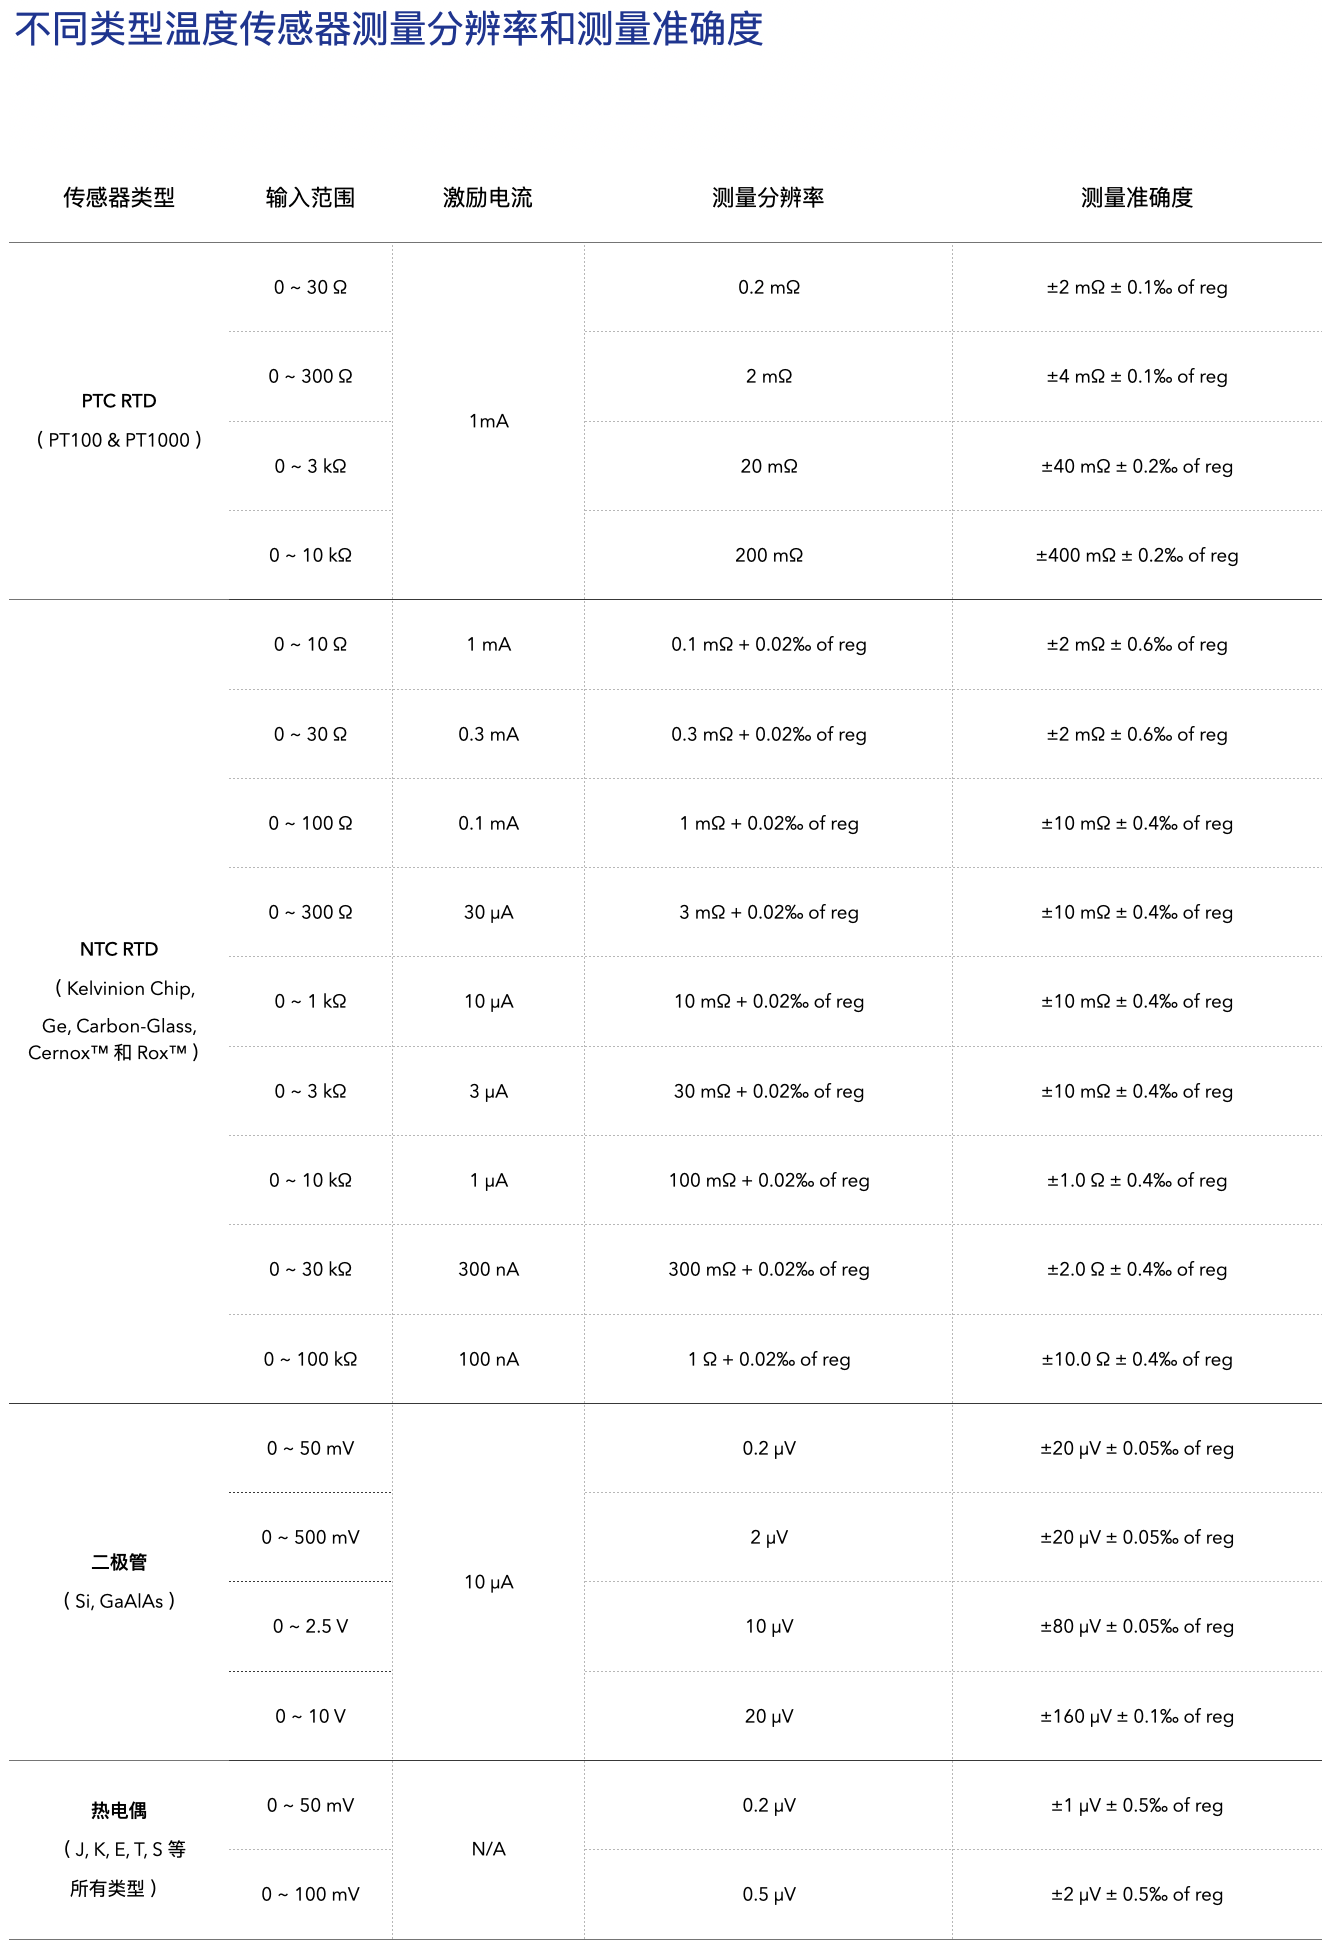The width and height of the screenshot is (1331, 1949).
Task: Select the 二极管 sensor type label
Action: pyautogui.click(x=119, y=1562)
